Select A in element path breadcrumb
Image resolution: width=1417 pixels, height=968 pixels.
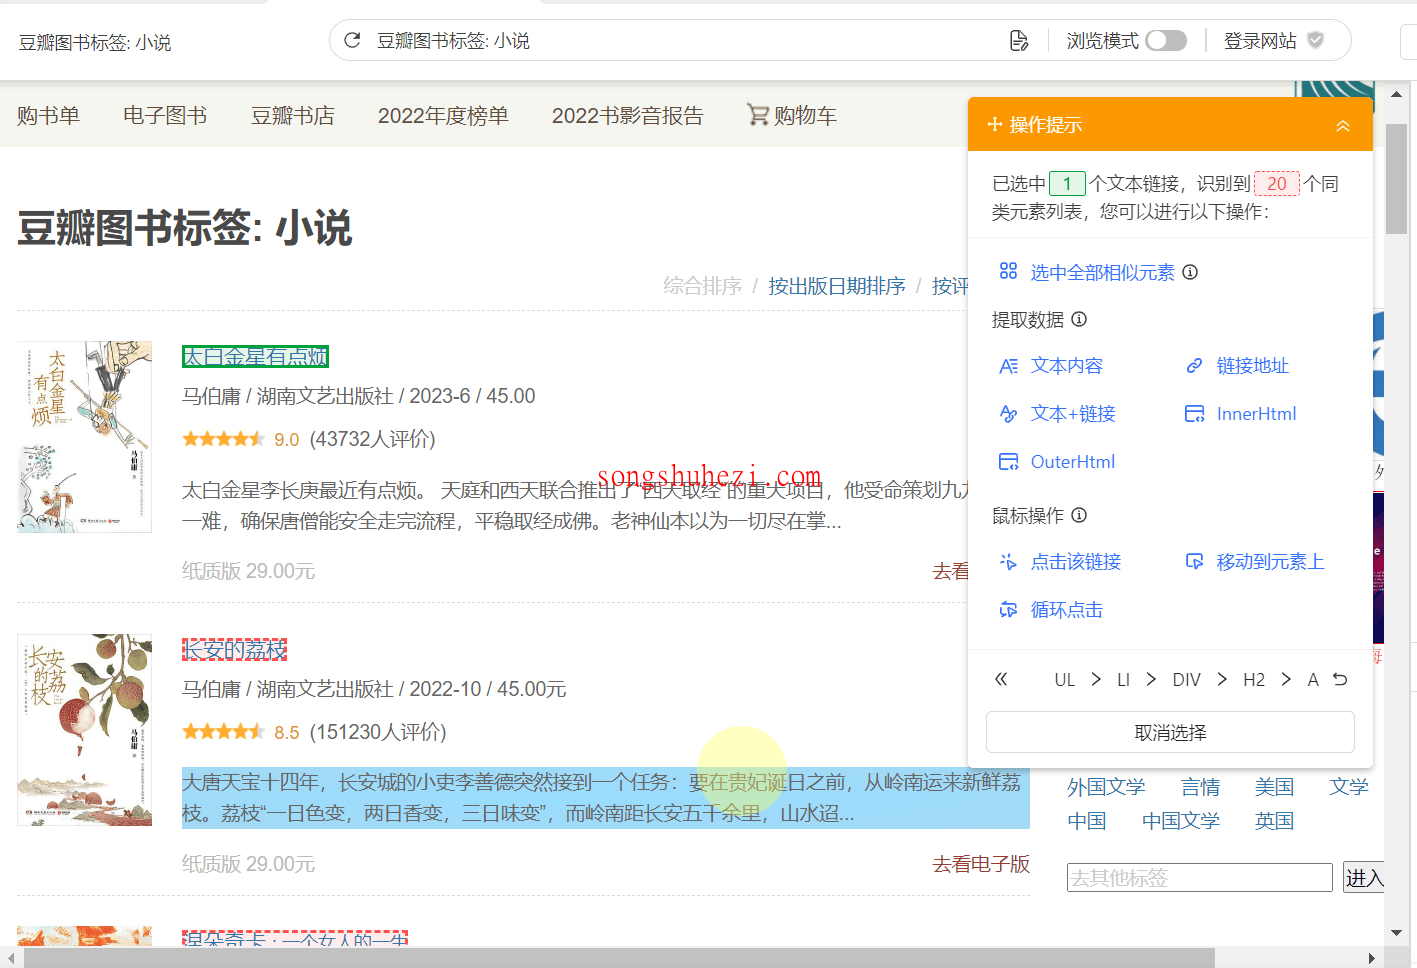[1313, 680]
